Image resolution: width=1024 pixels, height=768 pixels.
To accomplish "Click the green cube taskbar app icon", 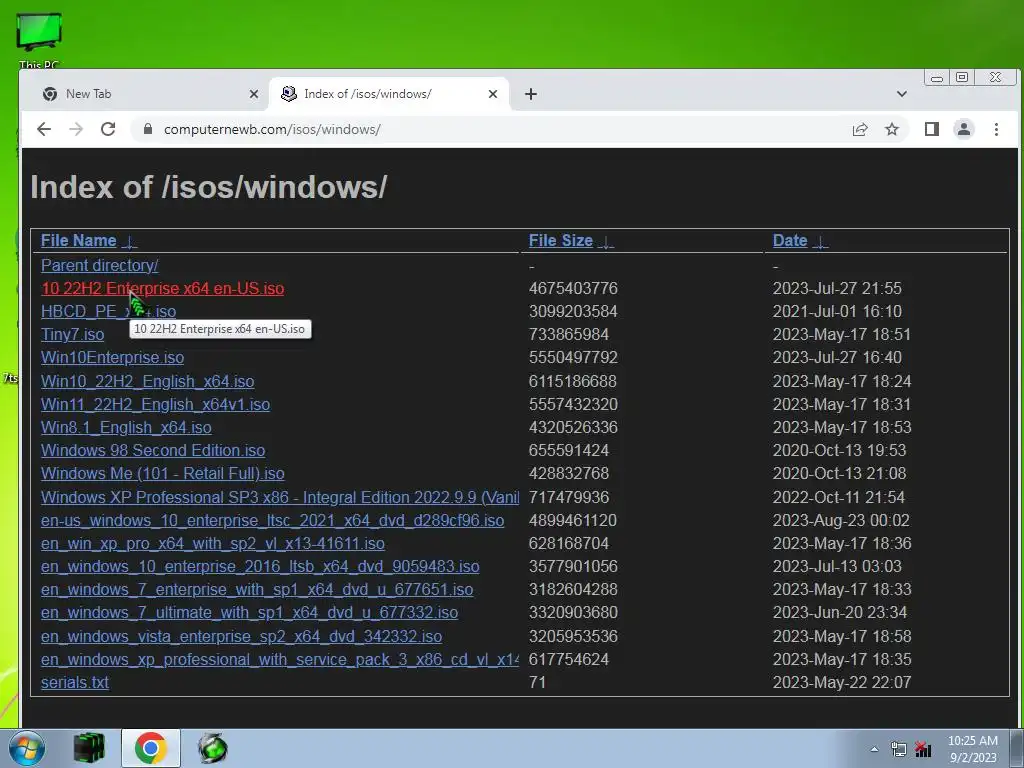I will point(89,748).
